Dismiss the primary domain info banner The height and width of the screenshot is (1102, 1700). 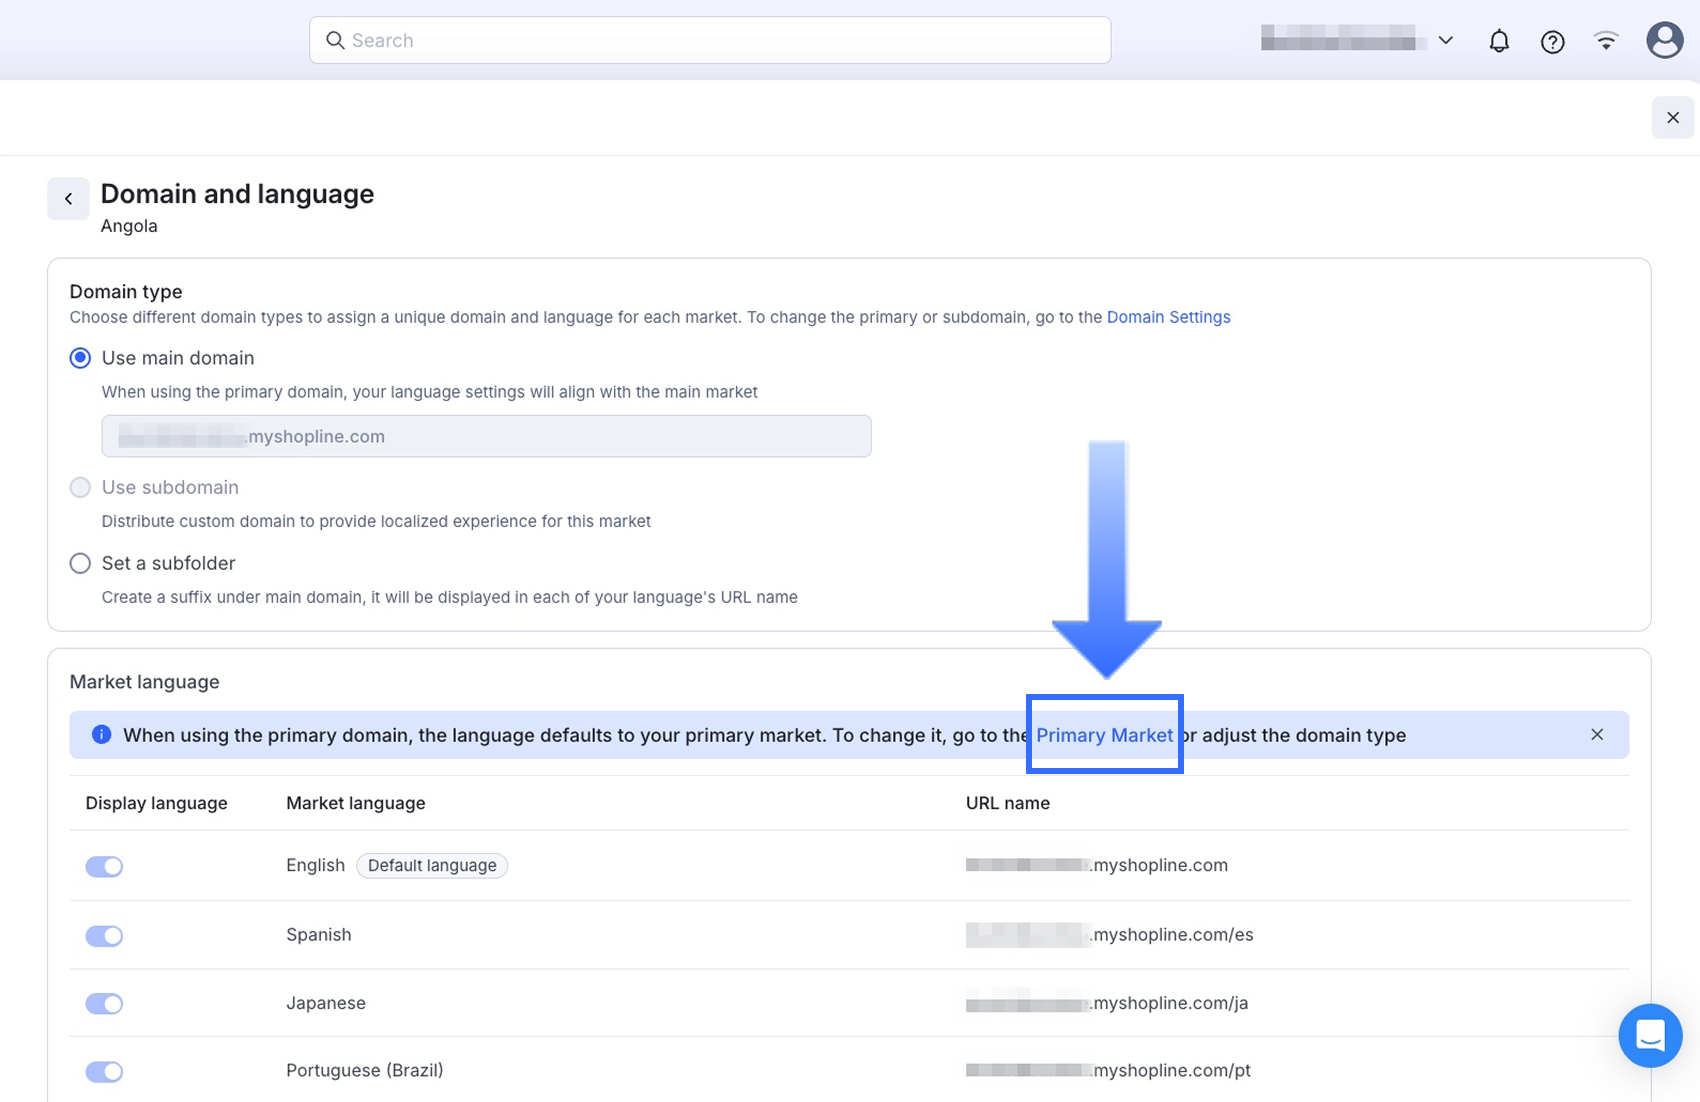(x=1596, y=735)
